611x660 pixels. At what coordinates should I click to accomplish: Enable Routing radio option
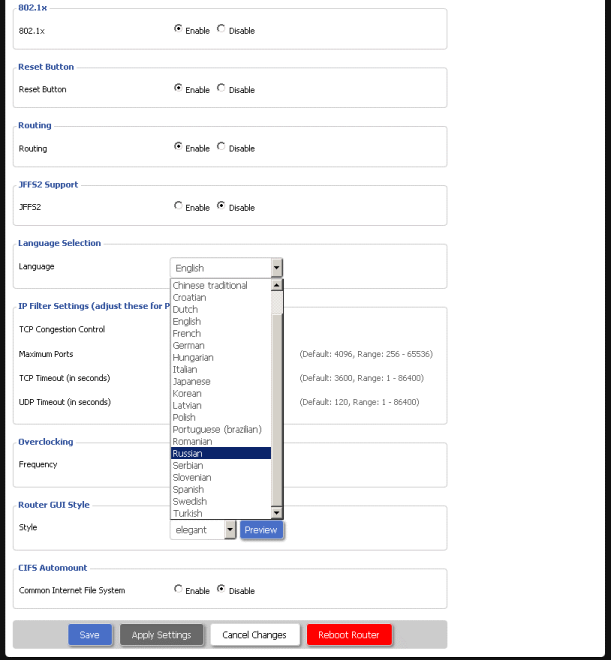click(x=178, y=146)
